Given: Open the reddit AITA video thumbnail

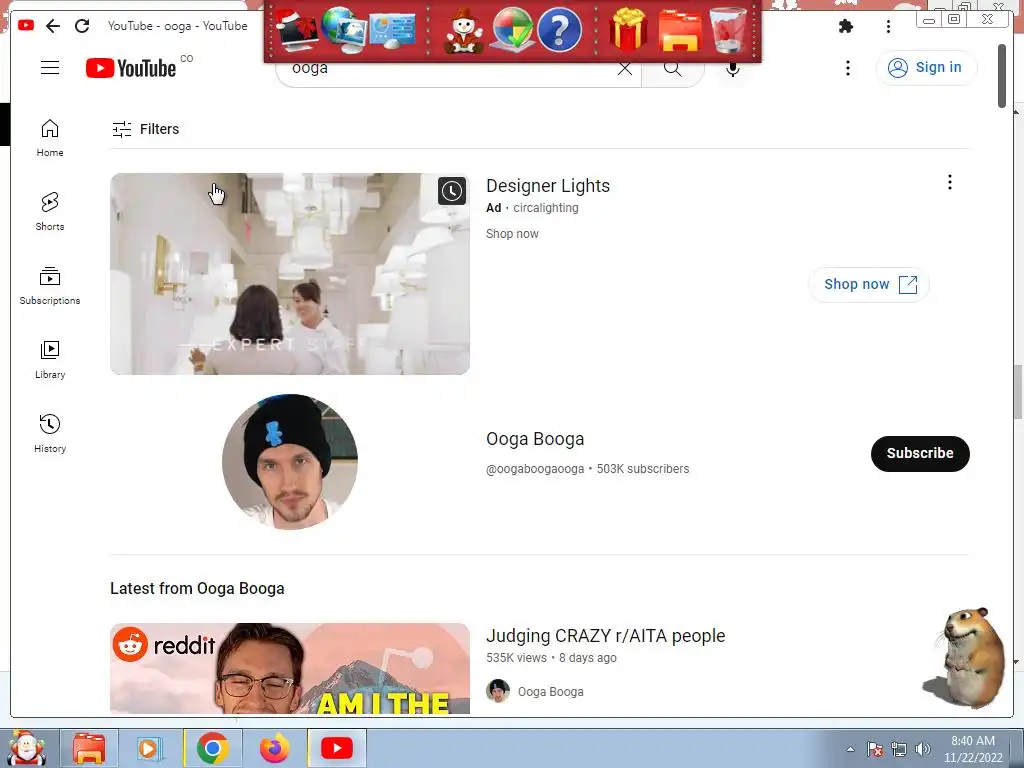Looking at the screenshot, I should click(290, 669).
